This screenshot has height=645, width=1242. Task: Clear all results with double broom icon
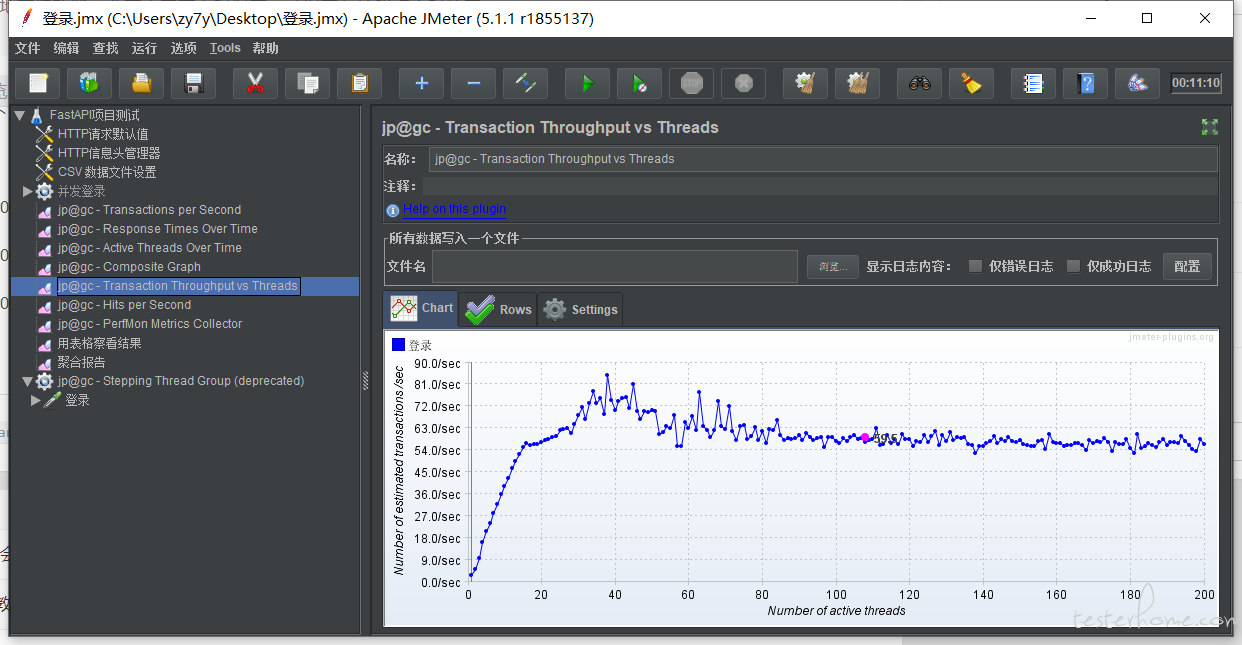click(858, 83)
